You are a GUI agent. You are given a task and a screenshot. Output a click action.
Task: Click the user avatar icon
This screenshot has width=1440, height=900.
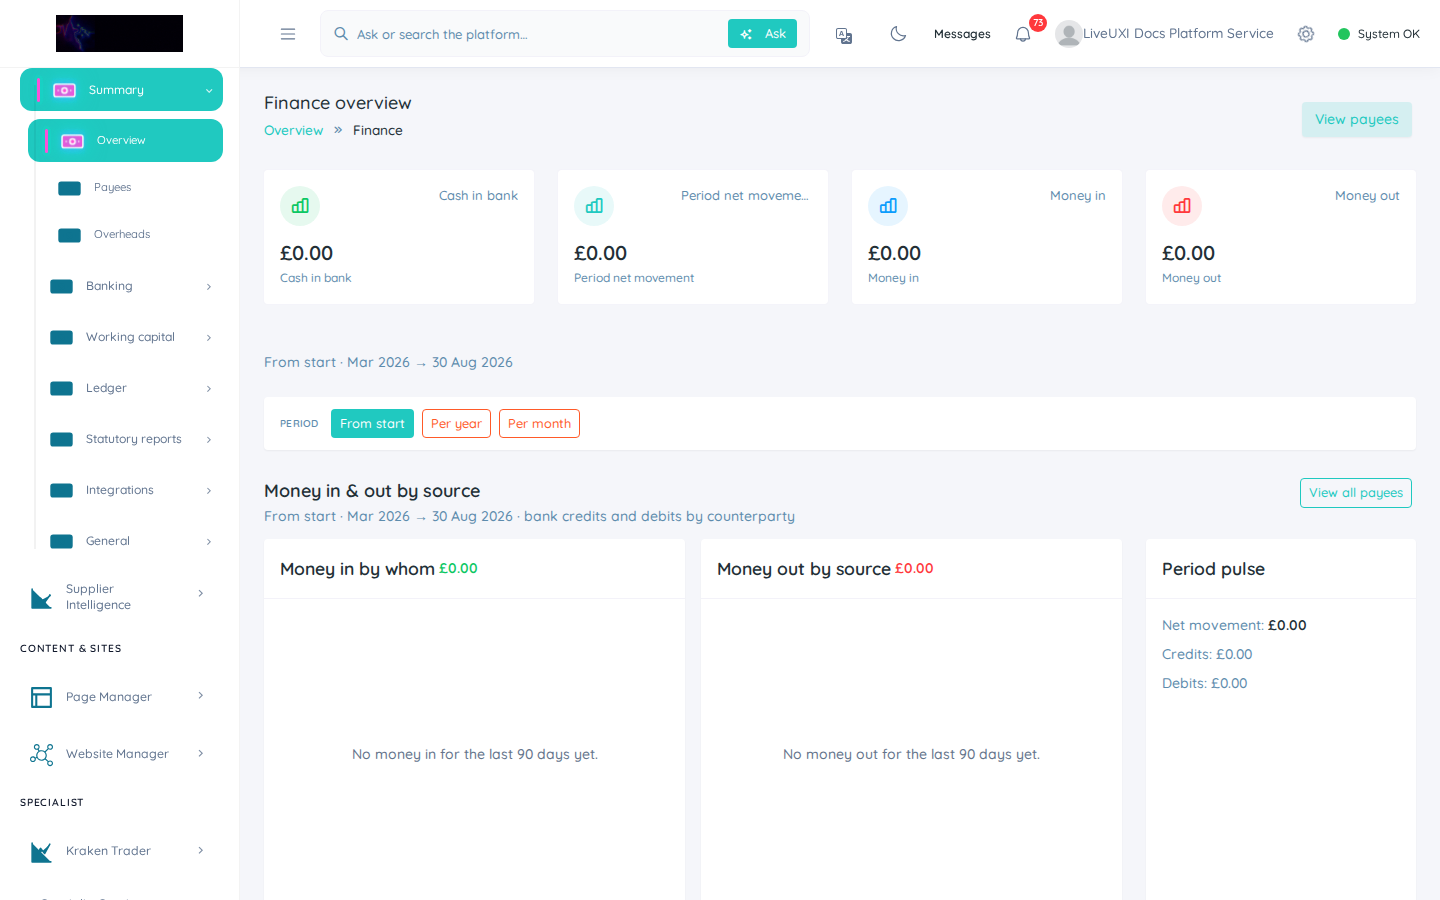pos(1068,34)
